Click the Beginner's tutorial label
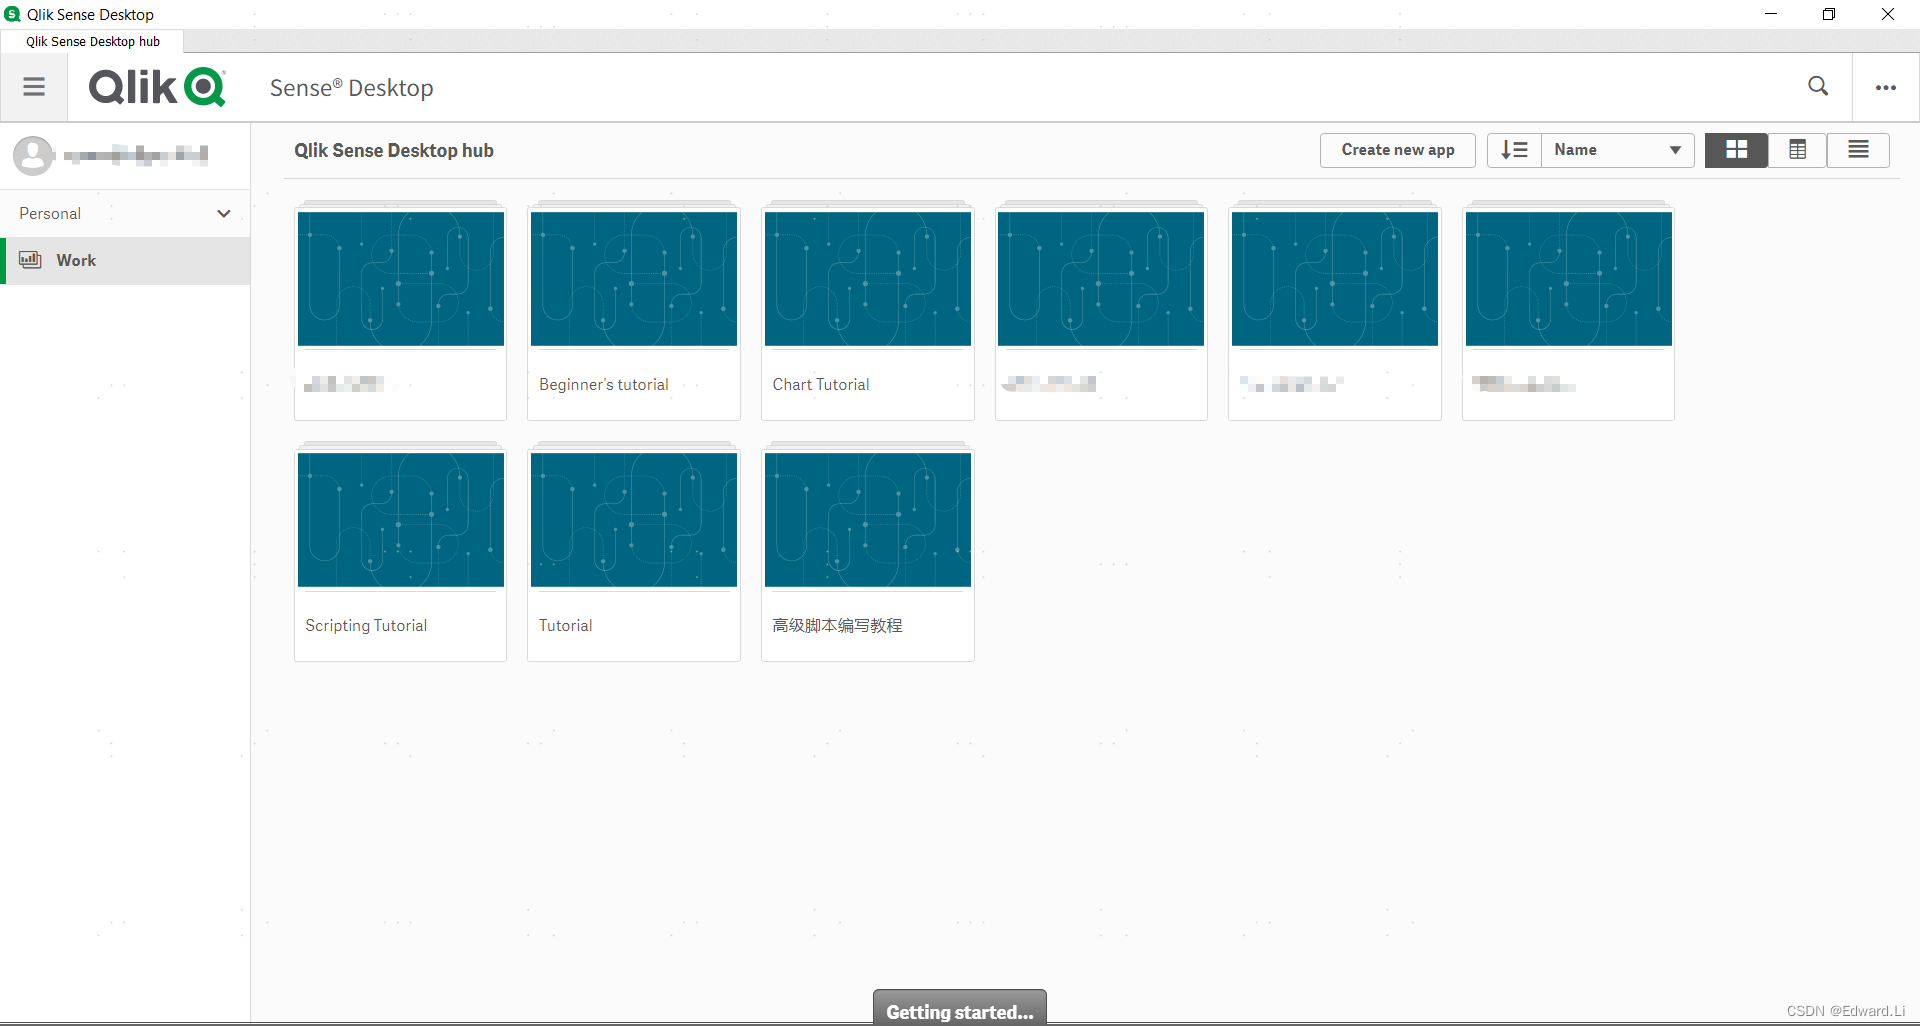The width and height of the screenshot is (1920, 1026). click(x=603, y=385)
